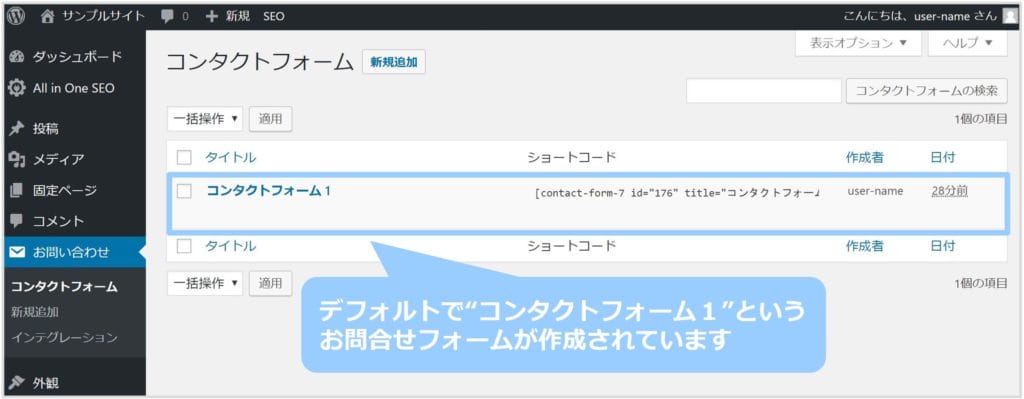Open the ダッシュボード dashboard icon
1024x399 pixels.
[x=17, y=57]
